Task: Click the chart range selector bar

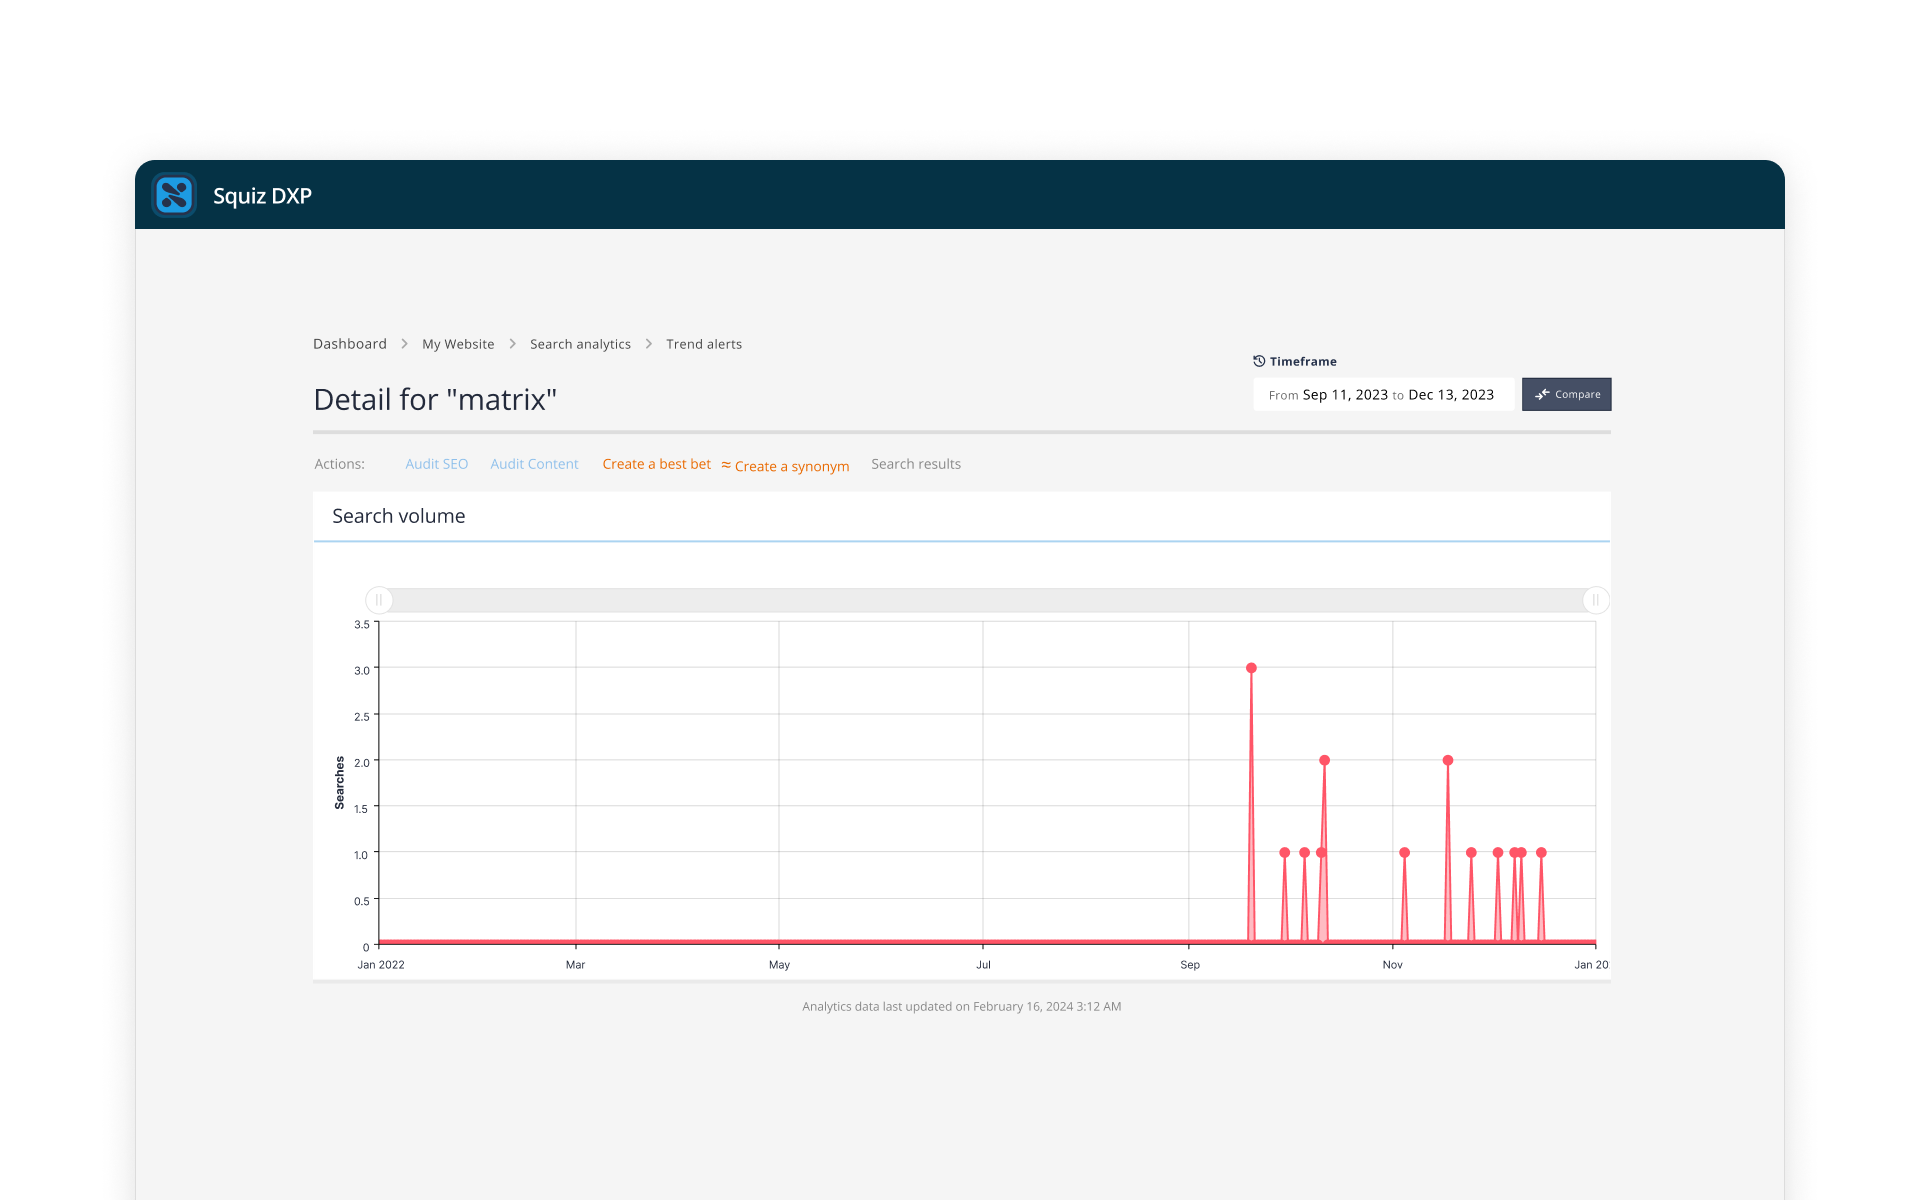Action: point(987,600)
